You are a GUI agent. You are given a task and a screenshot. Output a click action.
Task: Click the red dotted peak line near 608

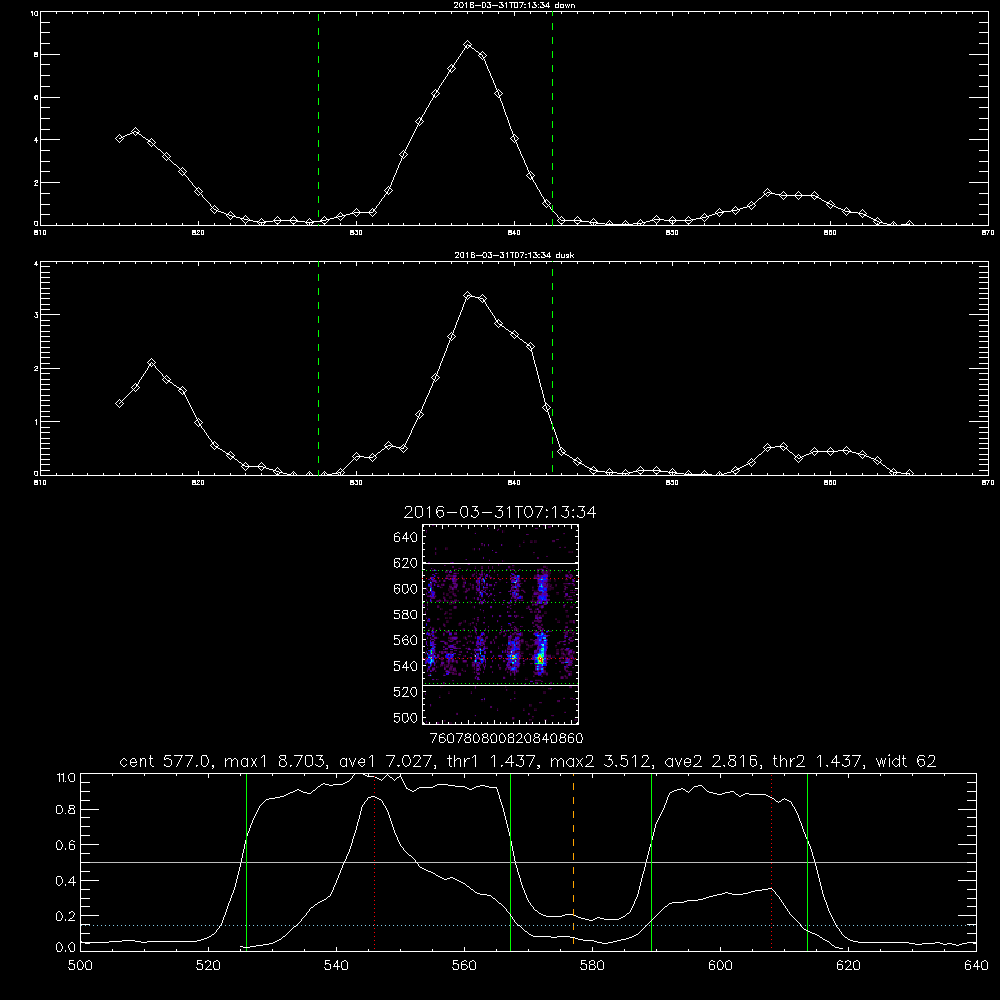coord(772,861)
